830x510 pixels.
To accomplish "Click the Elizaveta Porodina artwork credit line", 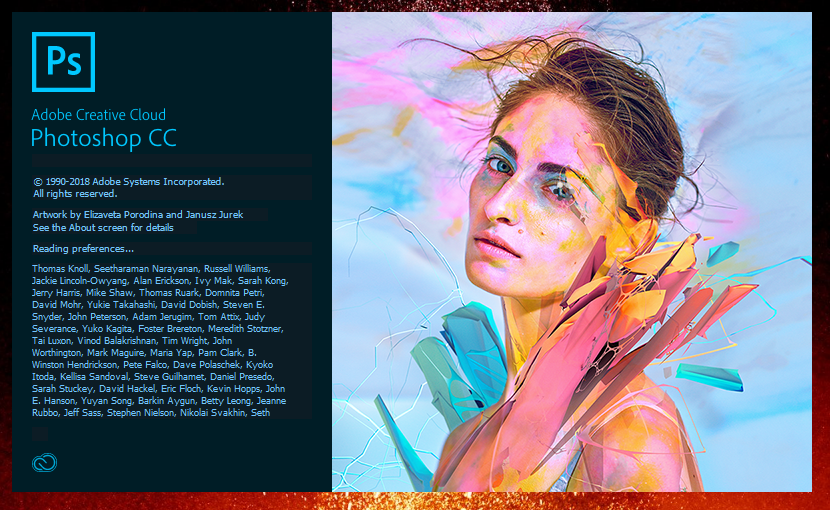I will coord(138,214).
